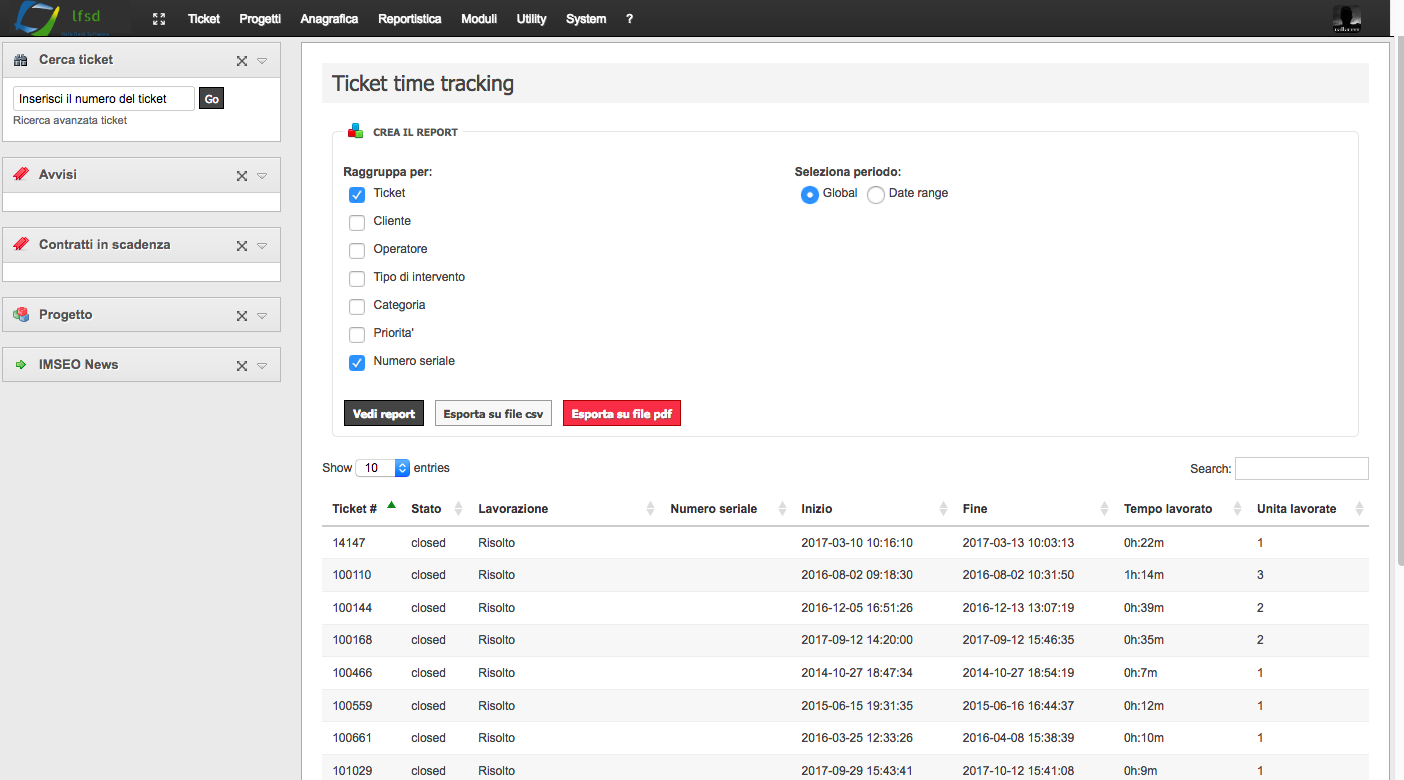Enable grouping by Operatore
1404x780 pixels.
(356, 250)
